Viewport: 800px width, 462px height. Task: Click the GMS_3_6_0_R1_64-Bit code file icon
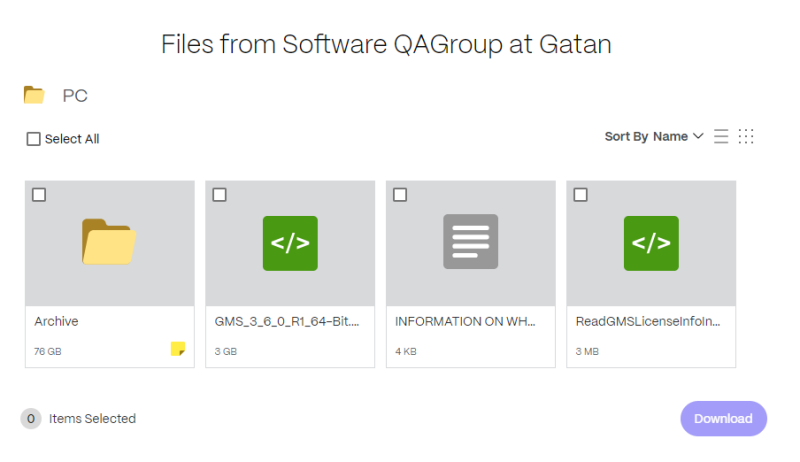click(x=290, y=243)
